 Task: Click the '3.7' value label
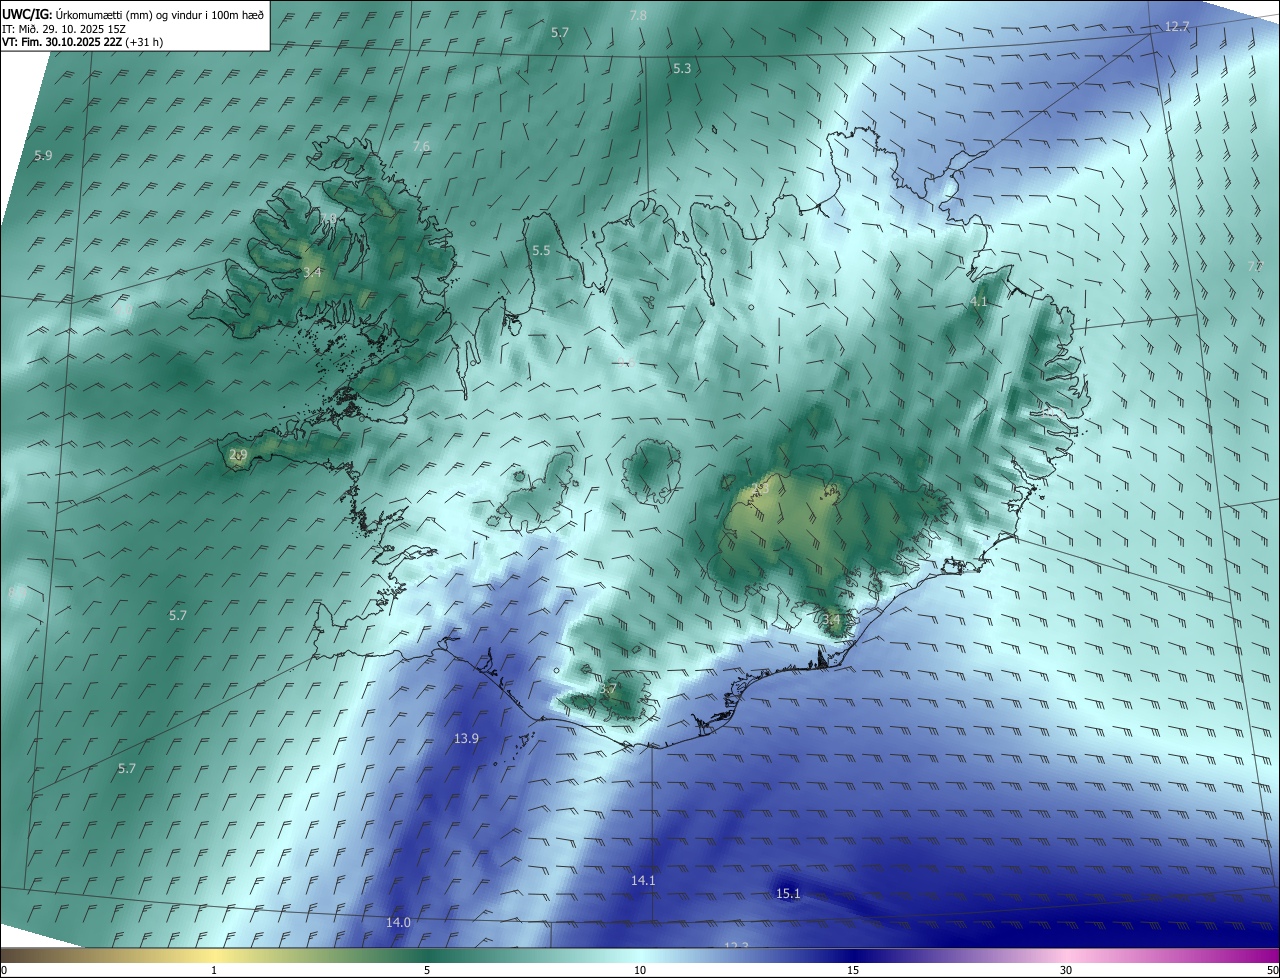(608, 689)
